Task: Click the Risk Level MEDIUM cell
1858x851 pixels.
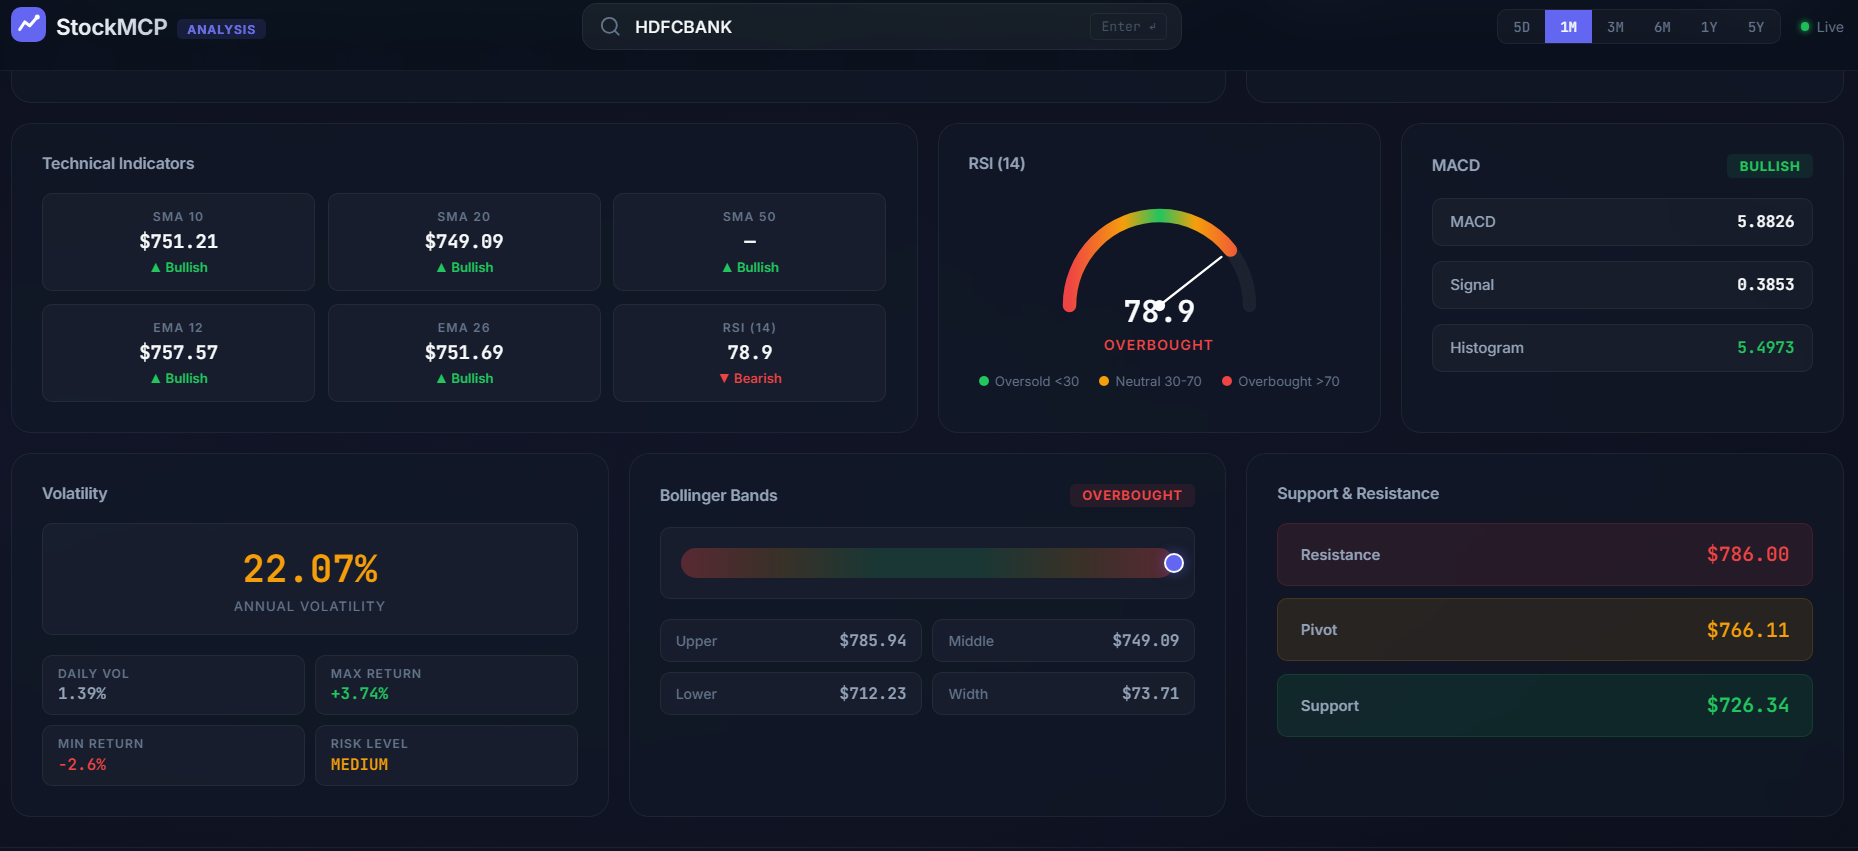Action: pyautogui.click(x=446, y=755)
